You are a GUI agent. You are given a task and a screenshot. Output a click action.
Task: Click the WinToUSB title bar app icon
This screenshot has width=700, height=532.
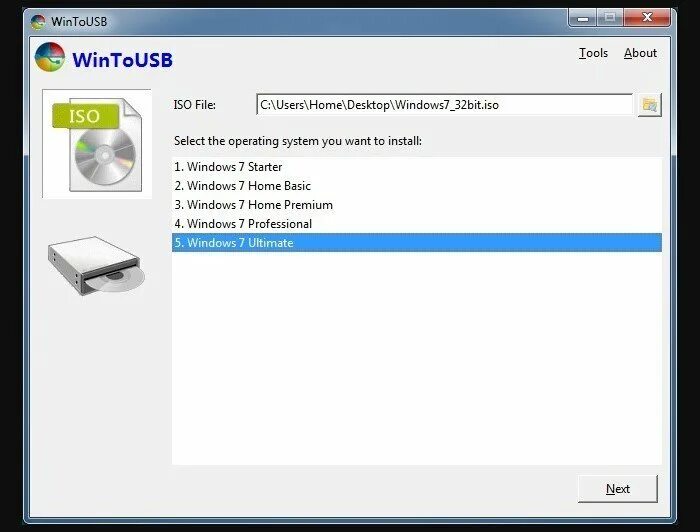[38, 21]
